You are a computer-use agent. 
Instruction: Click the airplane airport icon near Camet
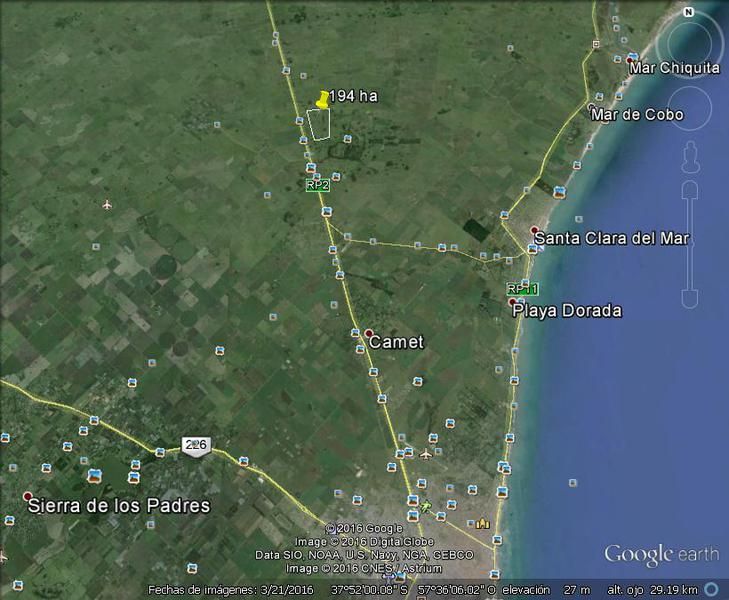426,454
